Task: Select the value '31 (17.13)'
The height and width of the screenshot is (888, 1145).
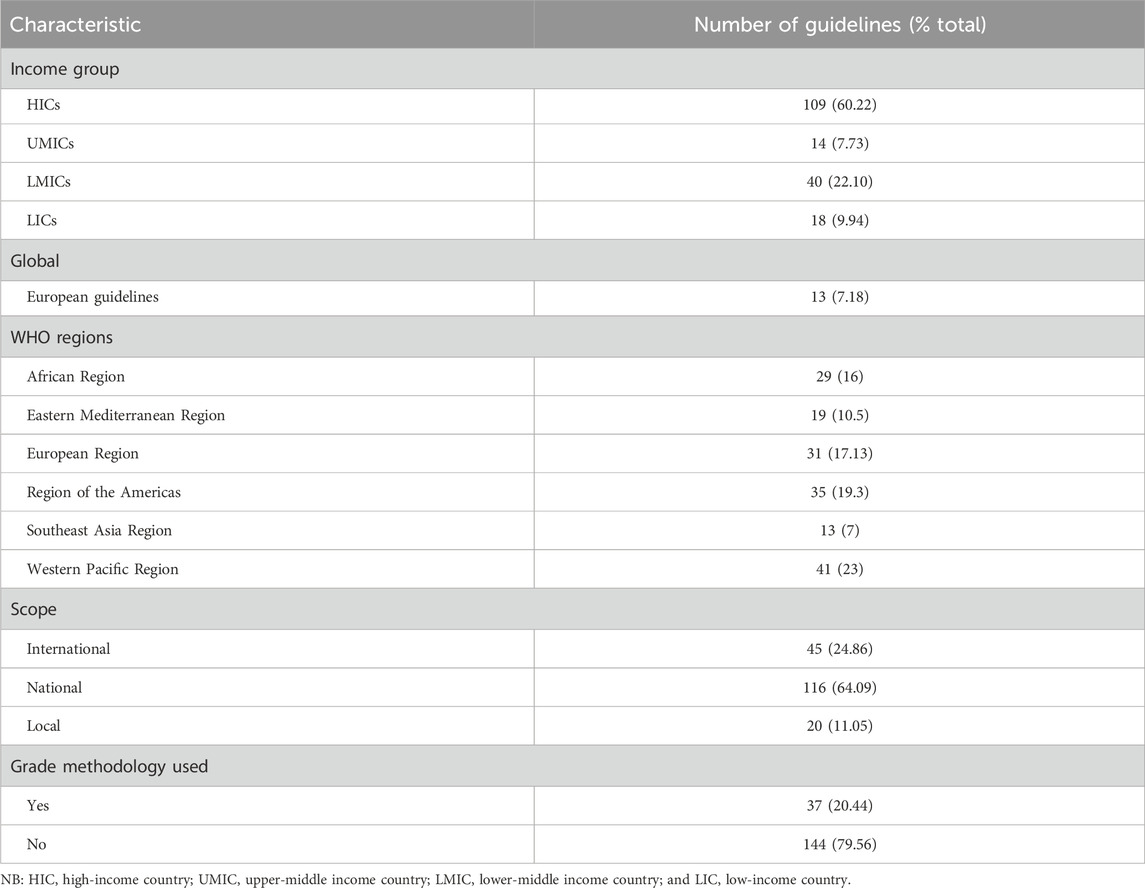Action: coord(840,453)
